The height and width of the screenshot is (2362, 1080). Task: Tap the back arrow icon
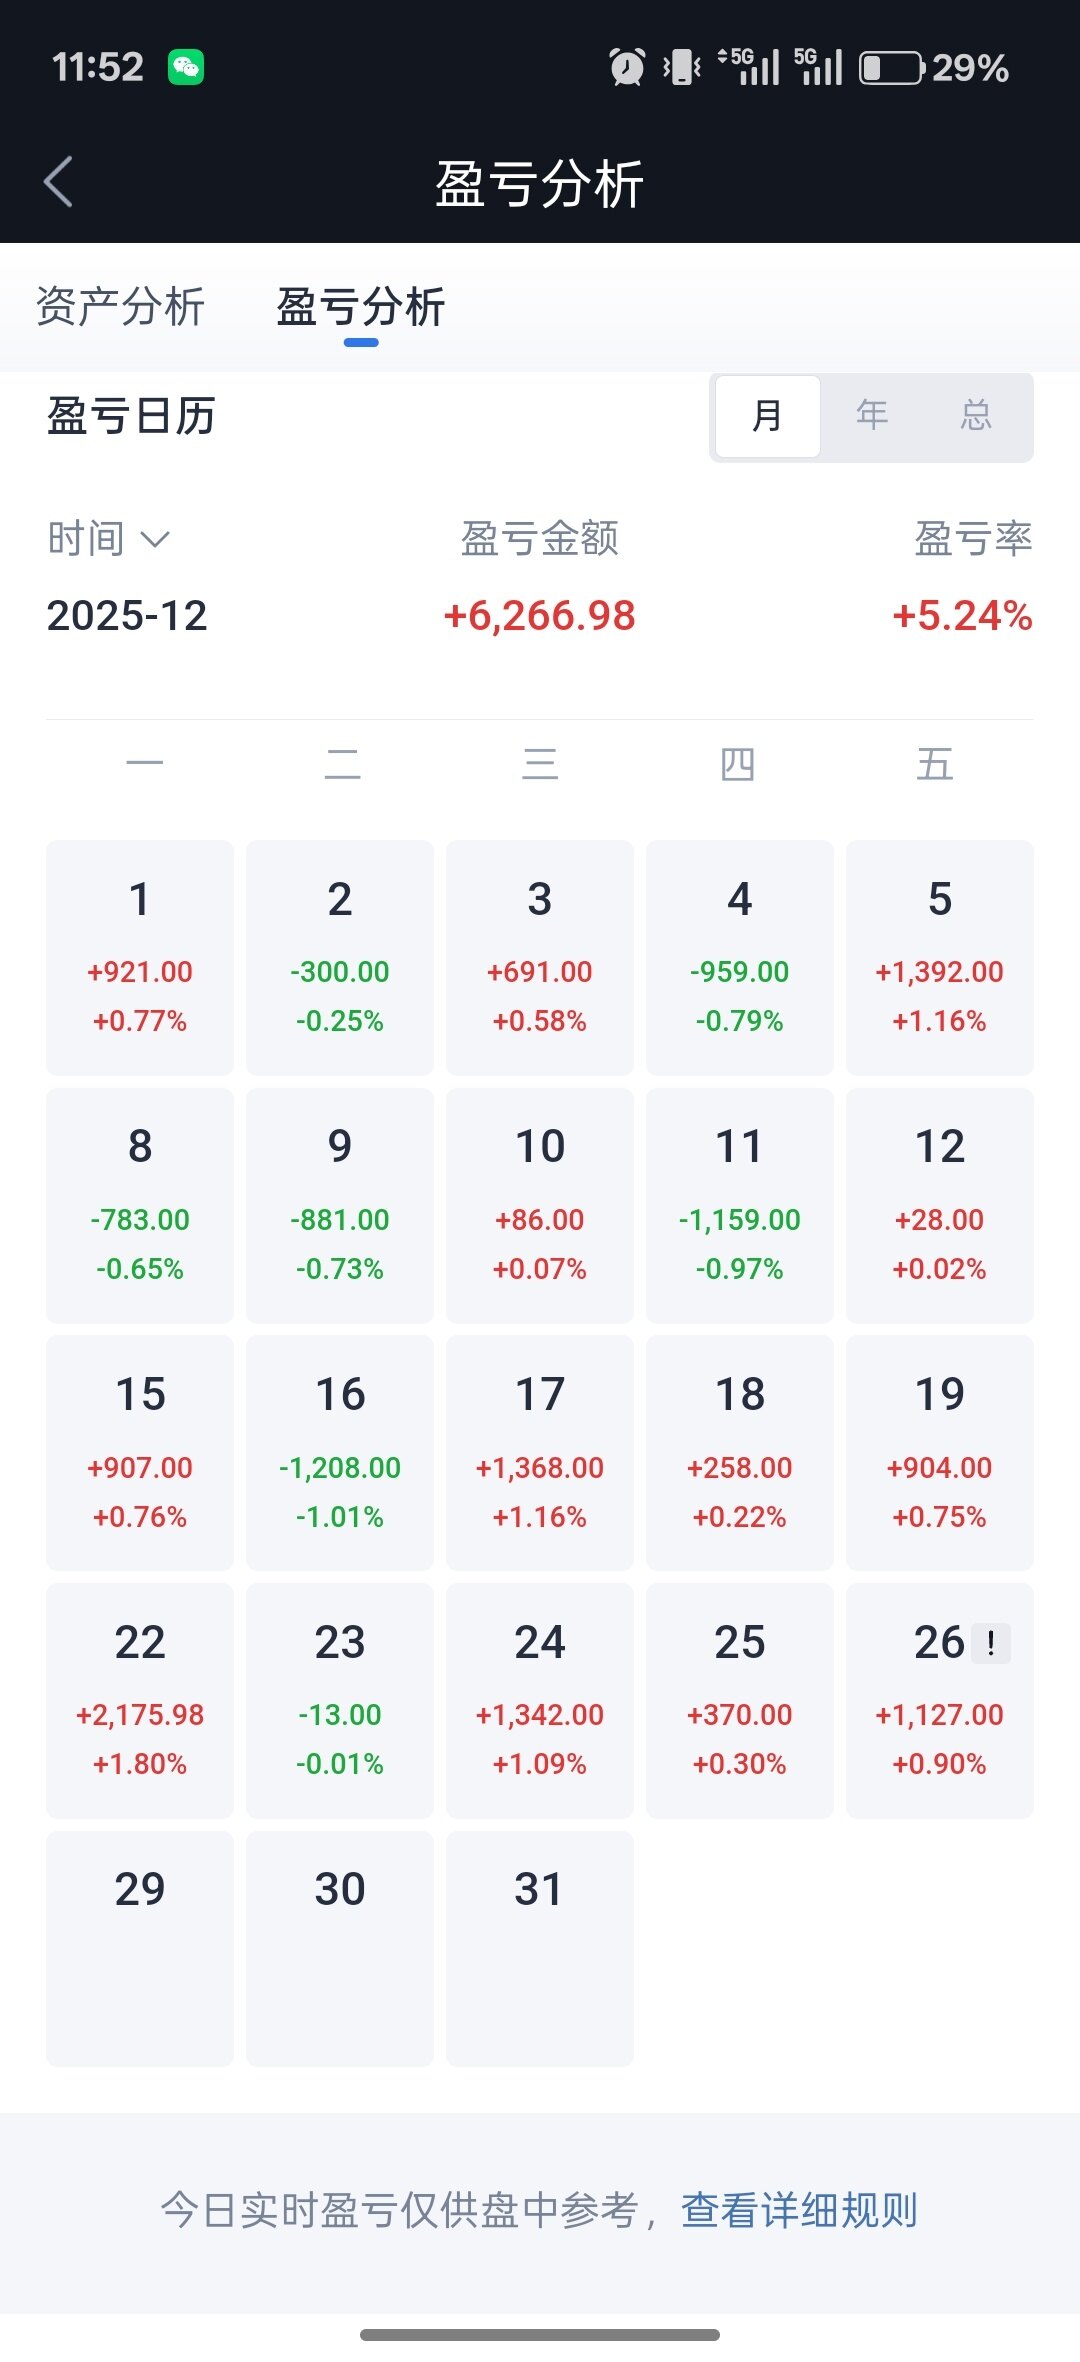pyautogui.click(x=59, y=182)
